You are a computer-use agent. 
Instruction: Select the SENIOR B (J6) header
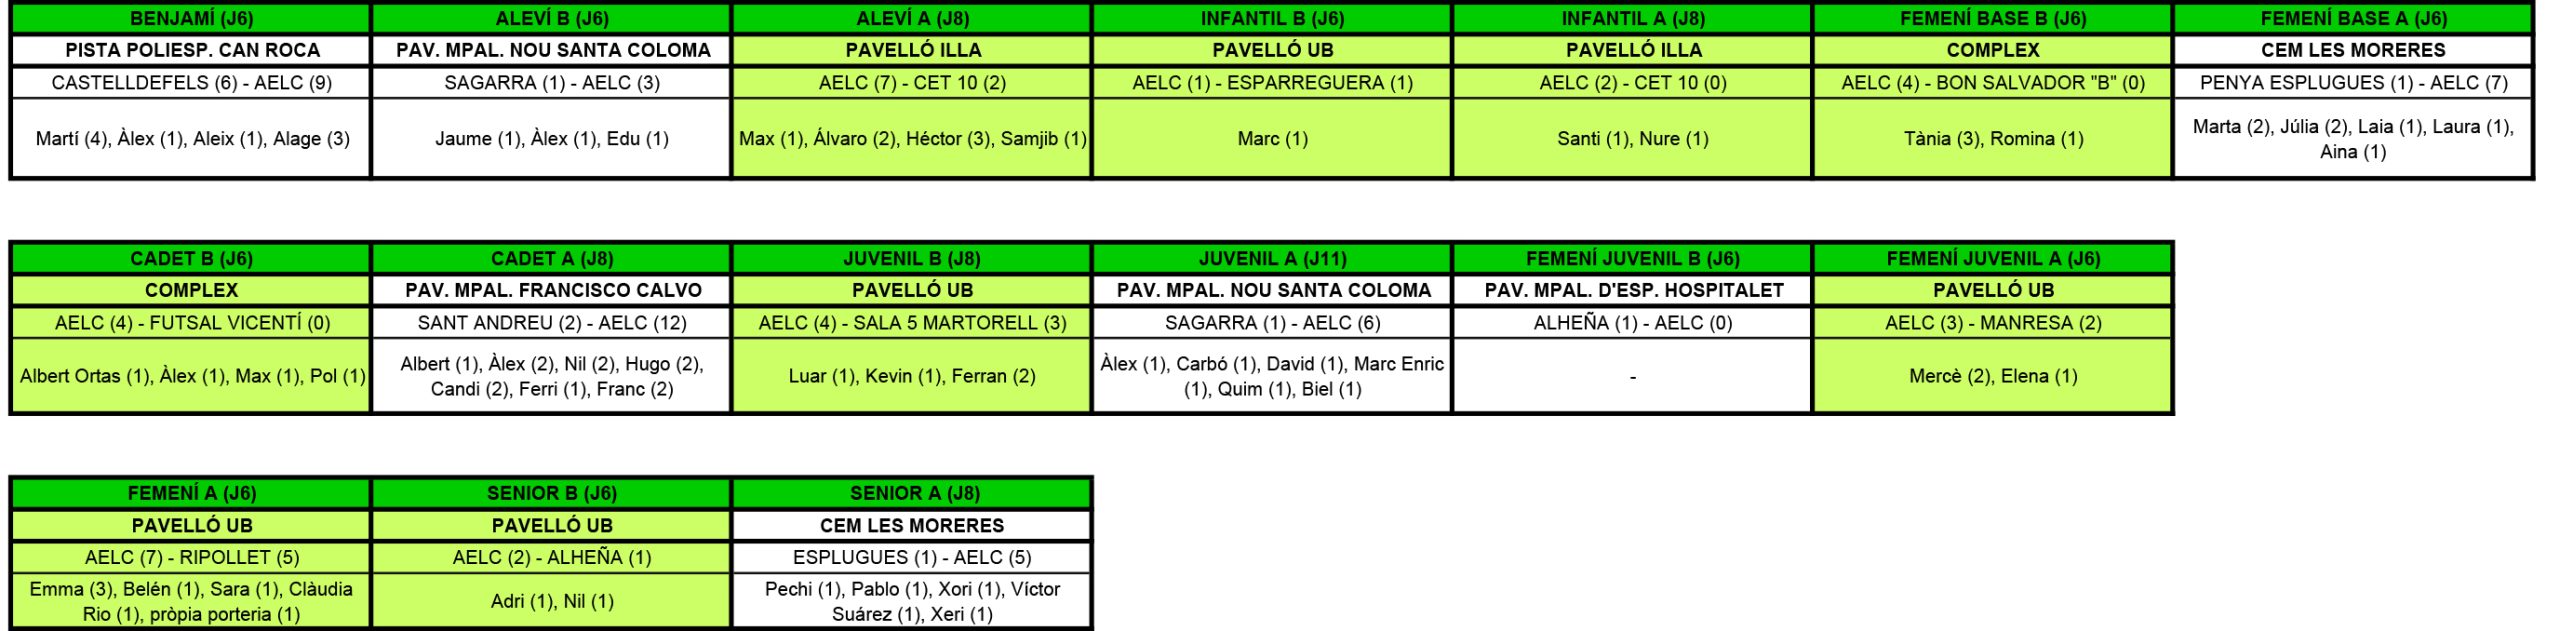(552, 493)
